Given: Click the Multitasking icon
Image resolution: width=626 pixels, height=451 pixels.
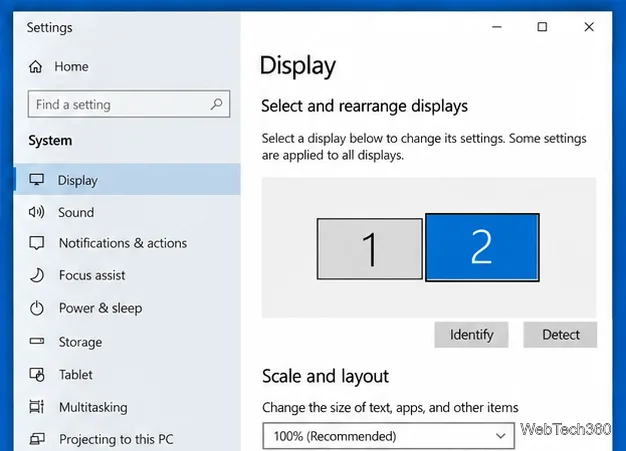Looking at the screenshot, I should coord(37,407).
